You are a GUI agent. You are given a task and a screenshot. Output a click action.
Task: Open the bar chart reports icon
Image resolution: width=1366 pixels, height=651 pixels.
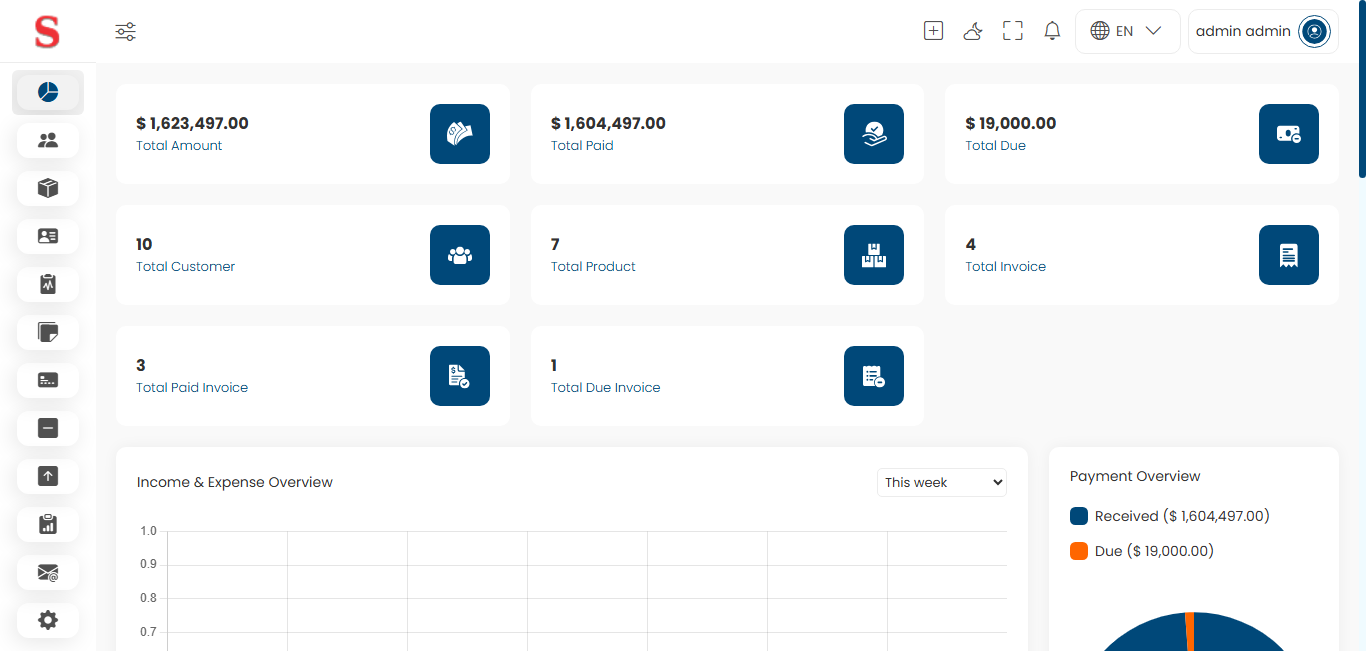(47, 524)
